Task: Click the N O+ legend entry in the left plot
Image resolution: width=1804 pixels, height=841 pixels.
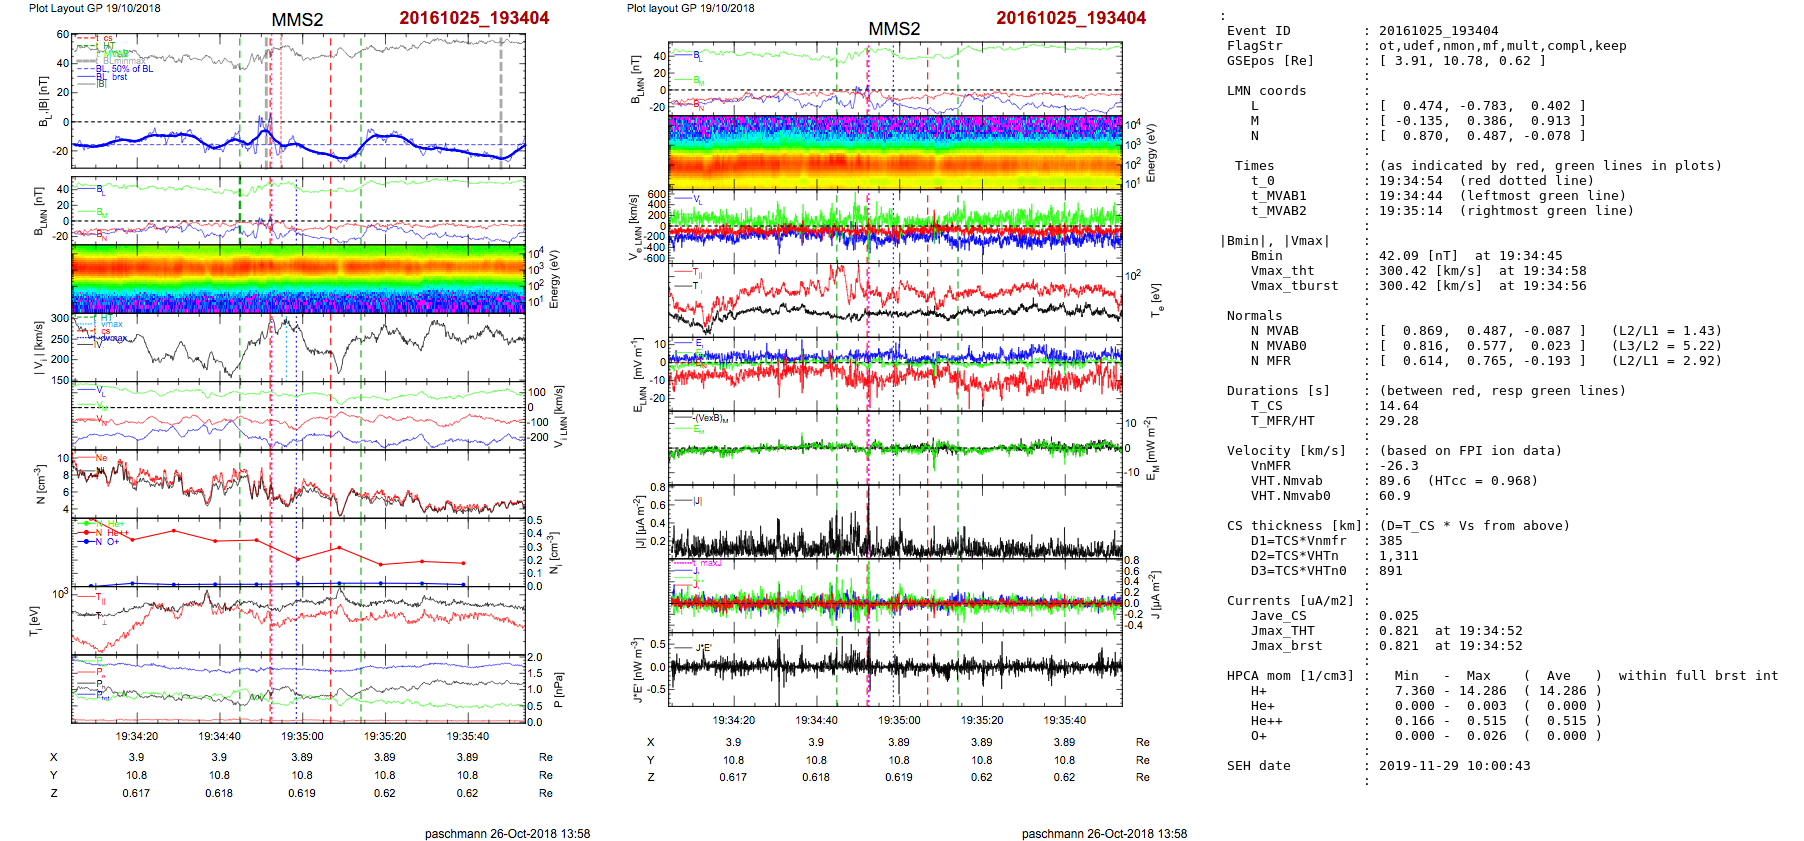Action: click(105, 542)
